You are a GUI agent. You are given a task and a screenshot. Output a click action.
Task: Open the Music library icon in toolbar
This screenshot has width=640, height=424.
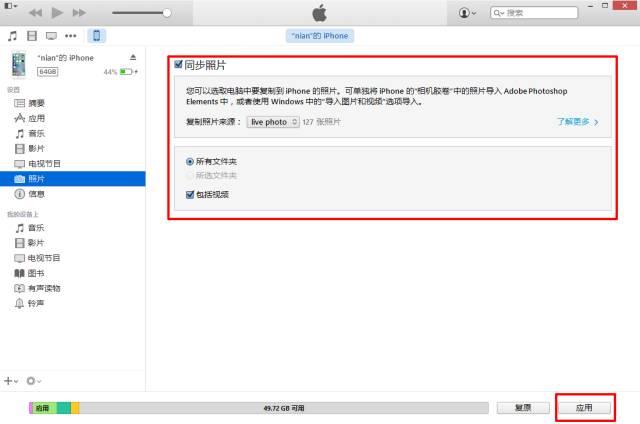pyautogui.click(x=13, y=36)
